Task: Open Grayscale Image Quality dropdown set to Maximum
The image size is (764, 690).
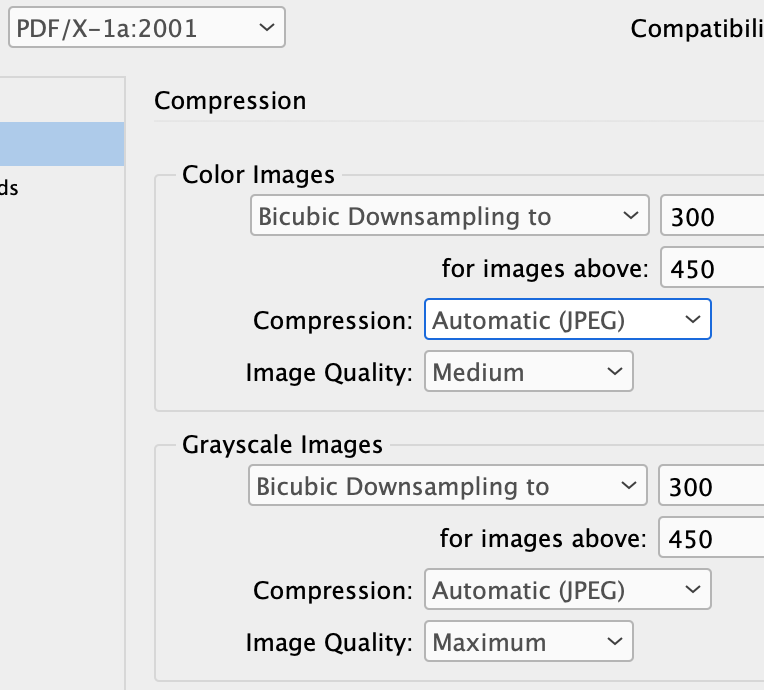Action: coord(528,642)
